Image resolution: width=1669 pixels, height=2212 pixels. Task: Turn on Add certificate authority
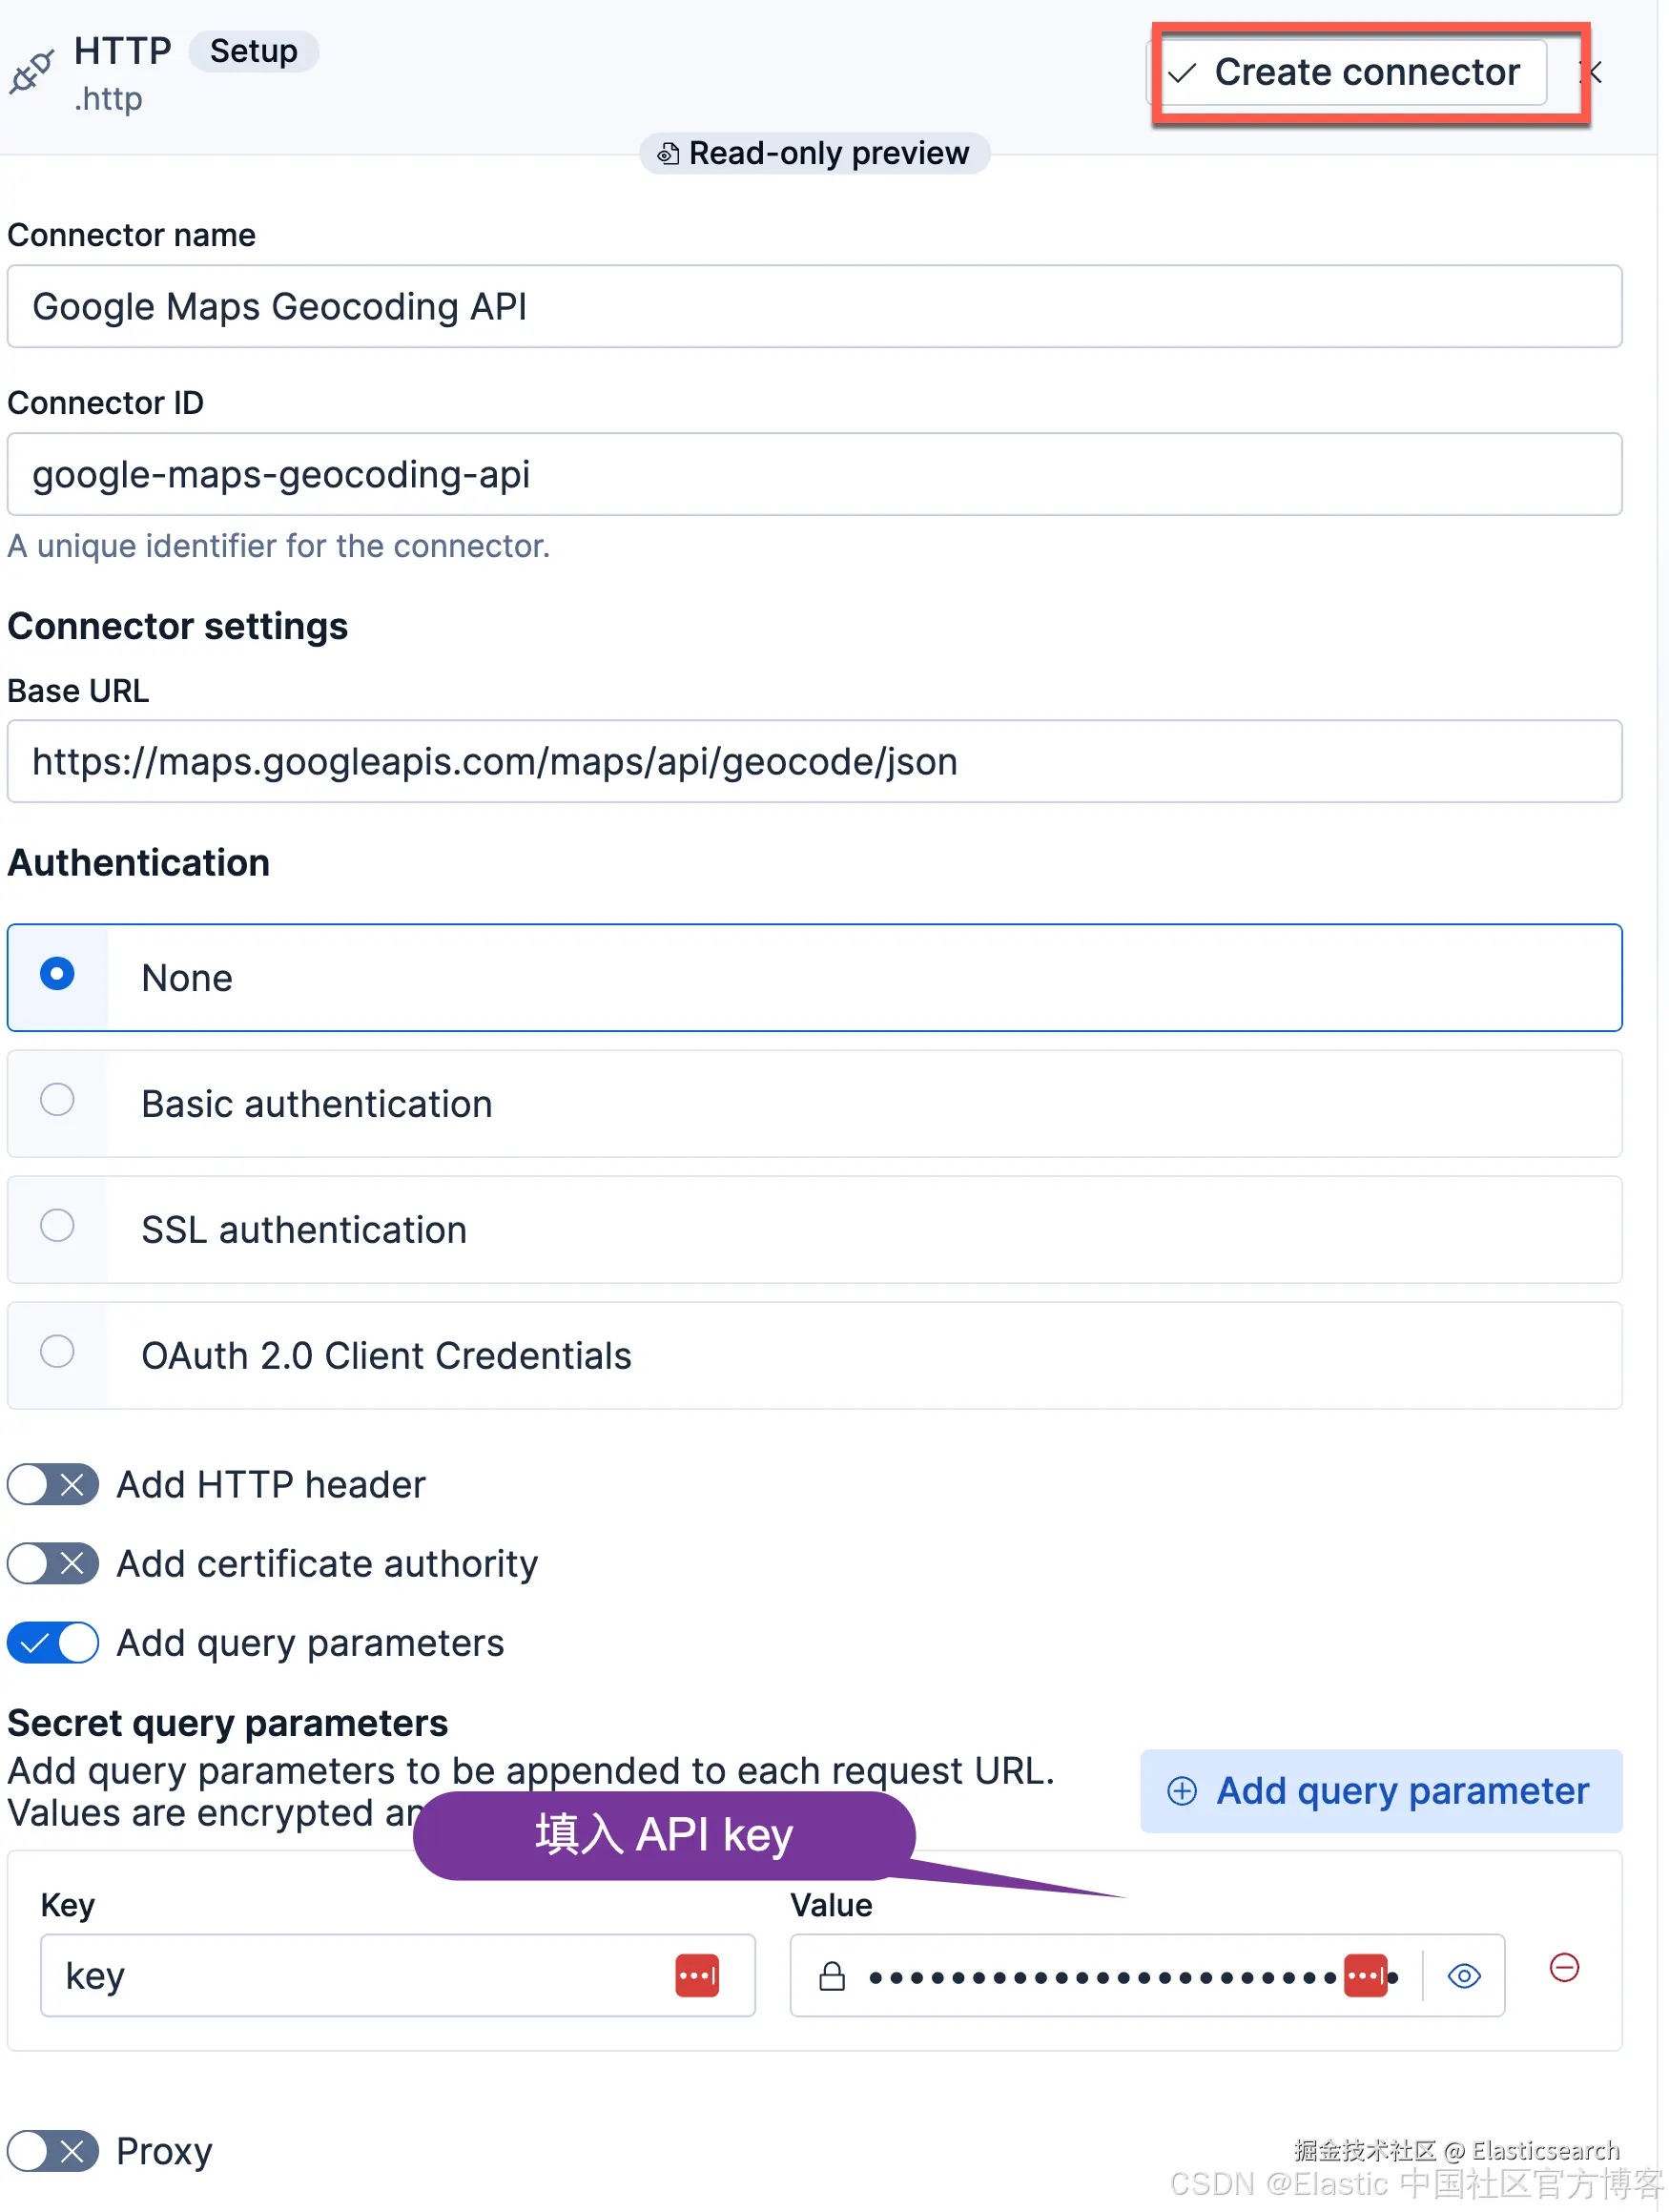[53, 1563]
